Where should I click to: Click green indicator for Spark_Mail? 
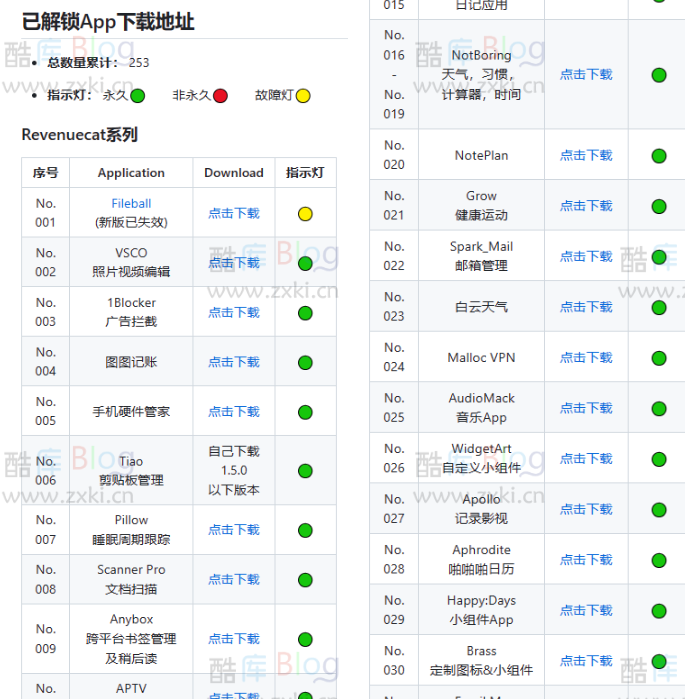click(x=659, y=257)
